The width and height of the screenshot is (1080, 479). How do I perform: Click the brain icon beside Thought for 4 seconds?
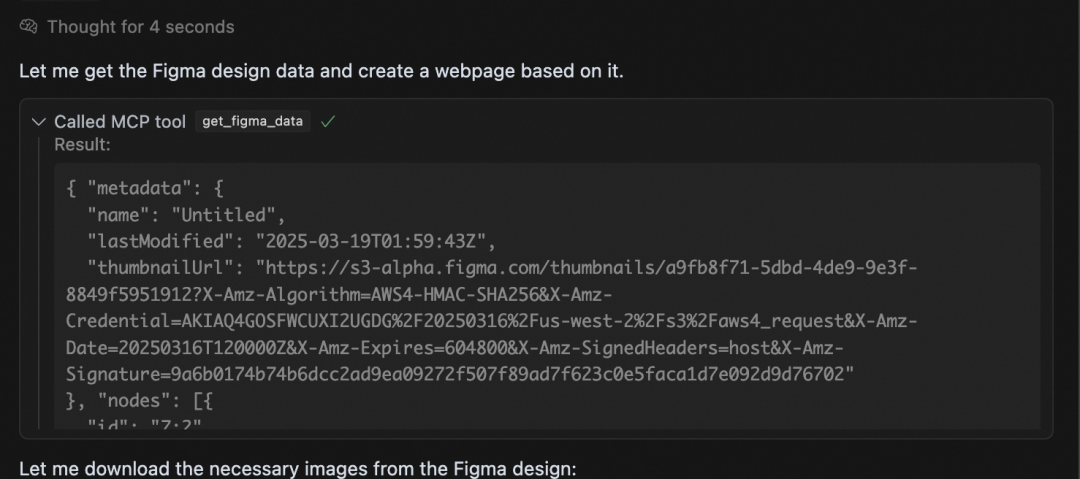tap(28, 27)
